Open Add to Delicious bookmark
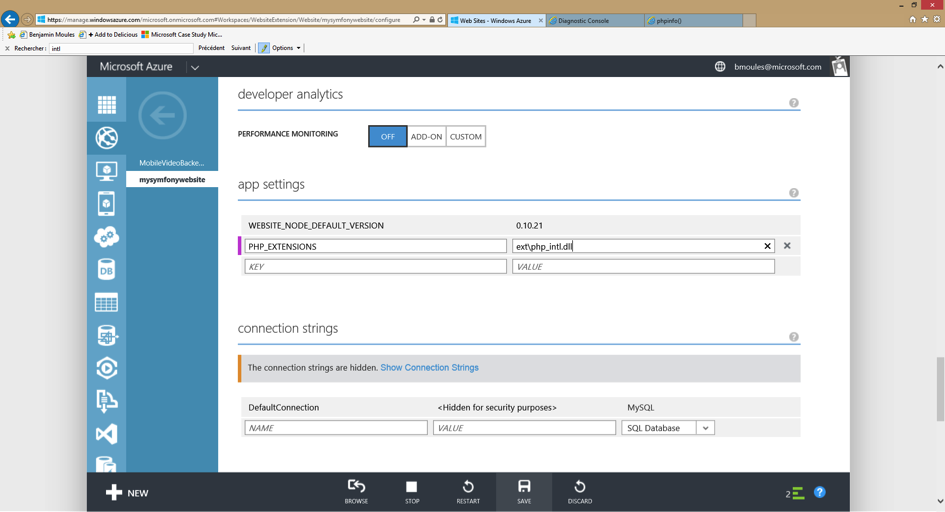 [x=108, y=34]
